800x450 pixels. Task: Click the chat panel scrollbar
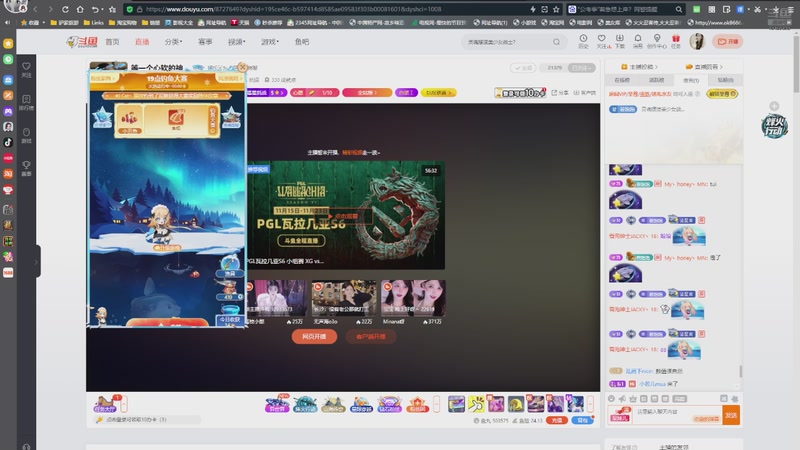point(740,371)
